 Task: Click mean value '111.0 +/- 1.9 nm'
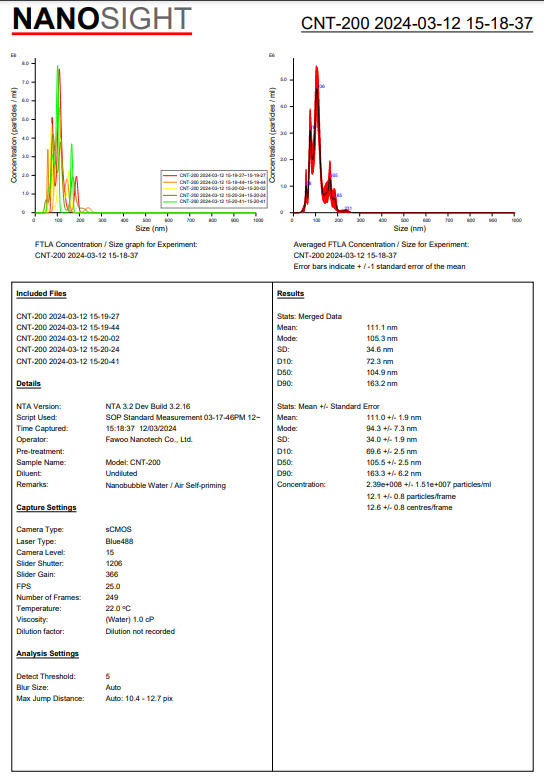[394, 417]
